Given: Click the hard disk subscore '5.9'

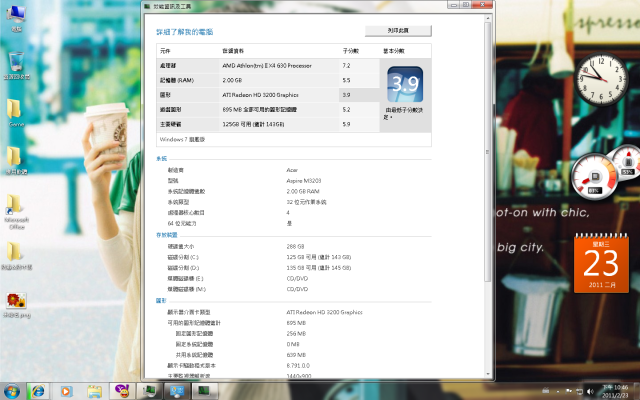Looking at the screenshot, I should point(346,124).
